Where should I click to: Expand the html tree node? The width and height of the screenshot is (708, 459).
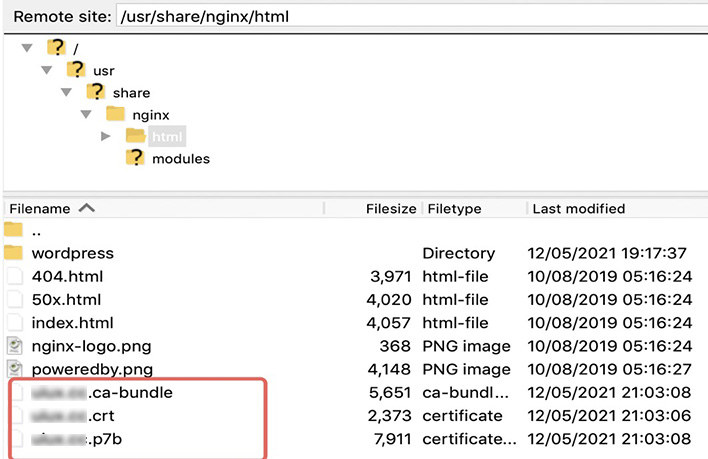click(106, 136)
